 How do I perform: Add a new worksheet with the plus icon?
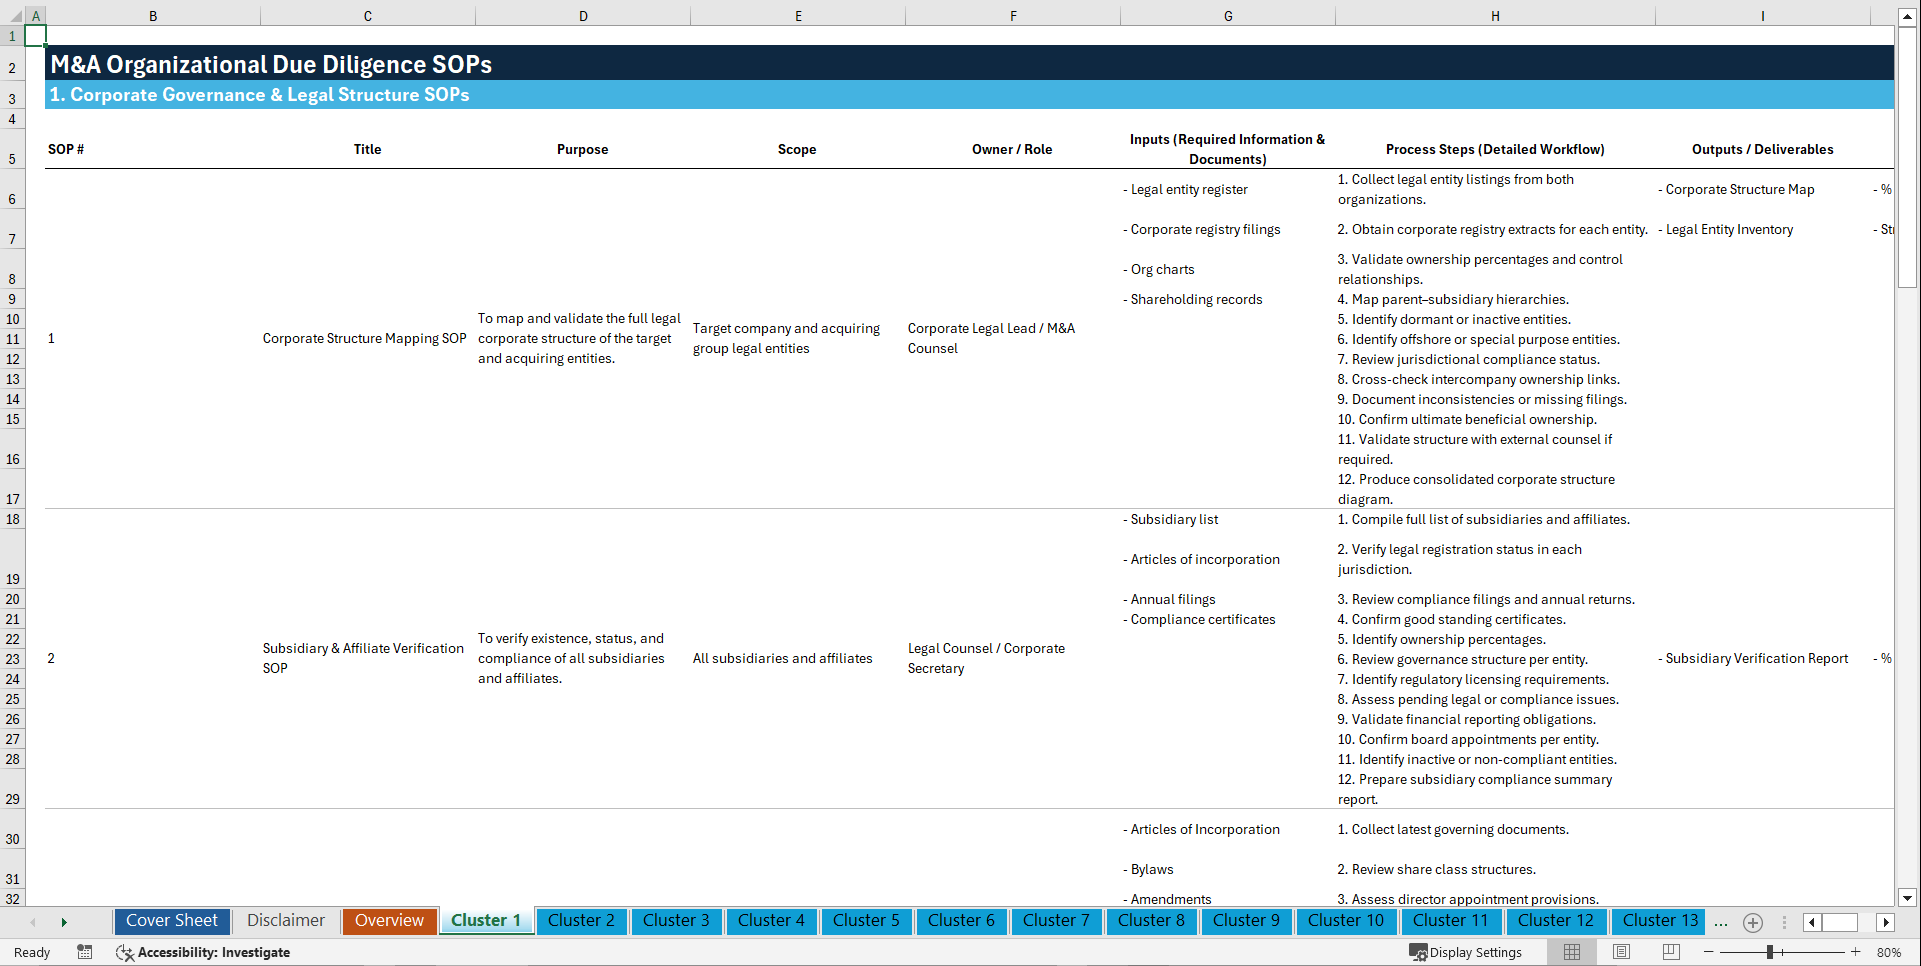click(x=1752, y=922)
